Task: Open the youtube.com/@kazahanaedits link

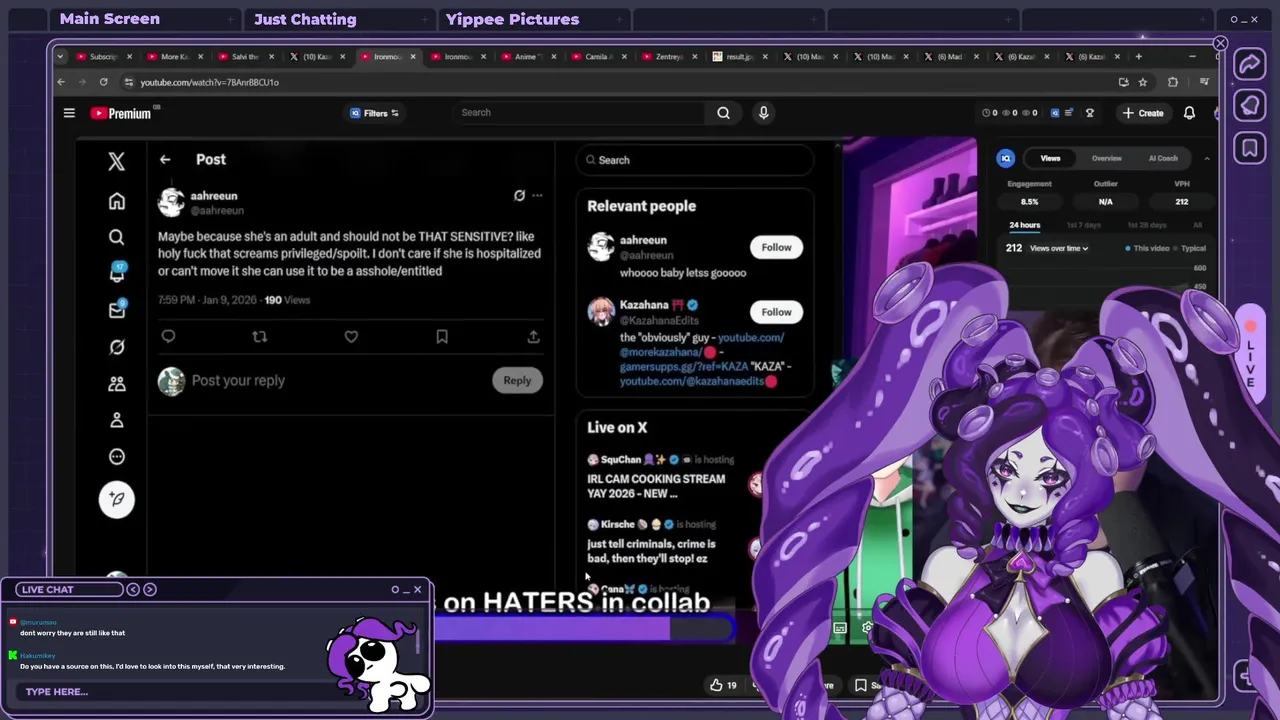Action: 692,381
